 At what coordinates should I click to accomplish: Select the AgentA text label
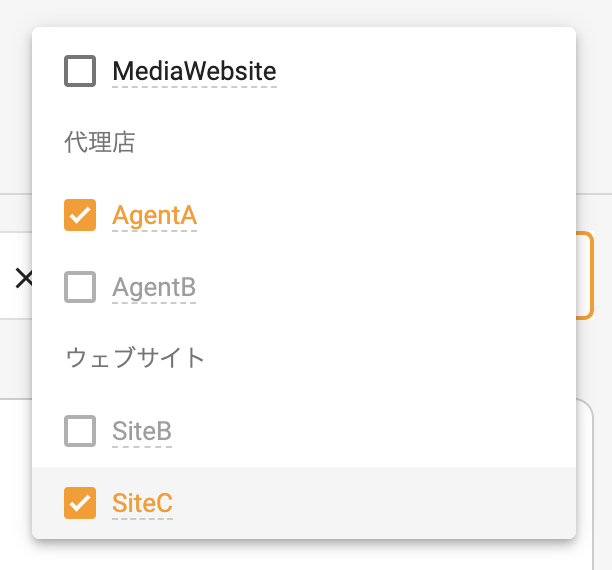click(x=154, y=215)
